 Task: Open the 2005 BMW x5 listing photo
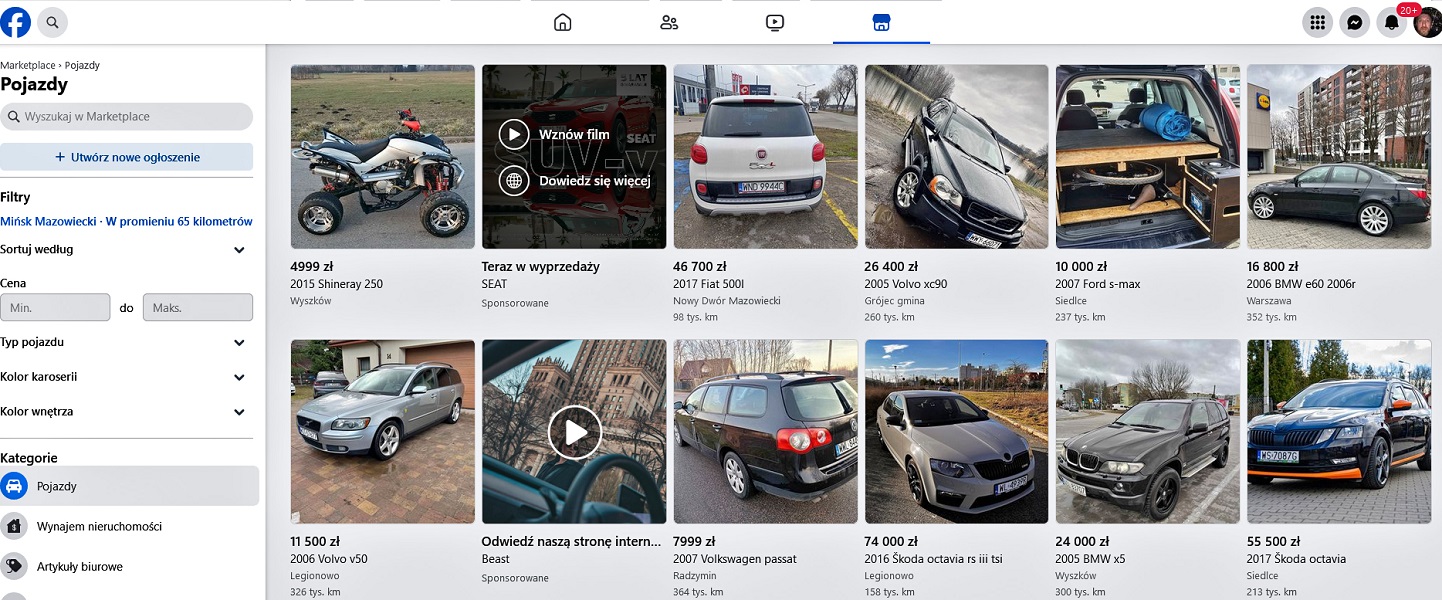coord(1148,432)
